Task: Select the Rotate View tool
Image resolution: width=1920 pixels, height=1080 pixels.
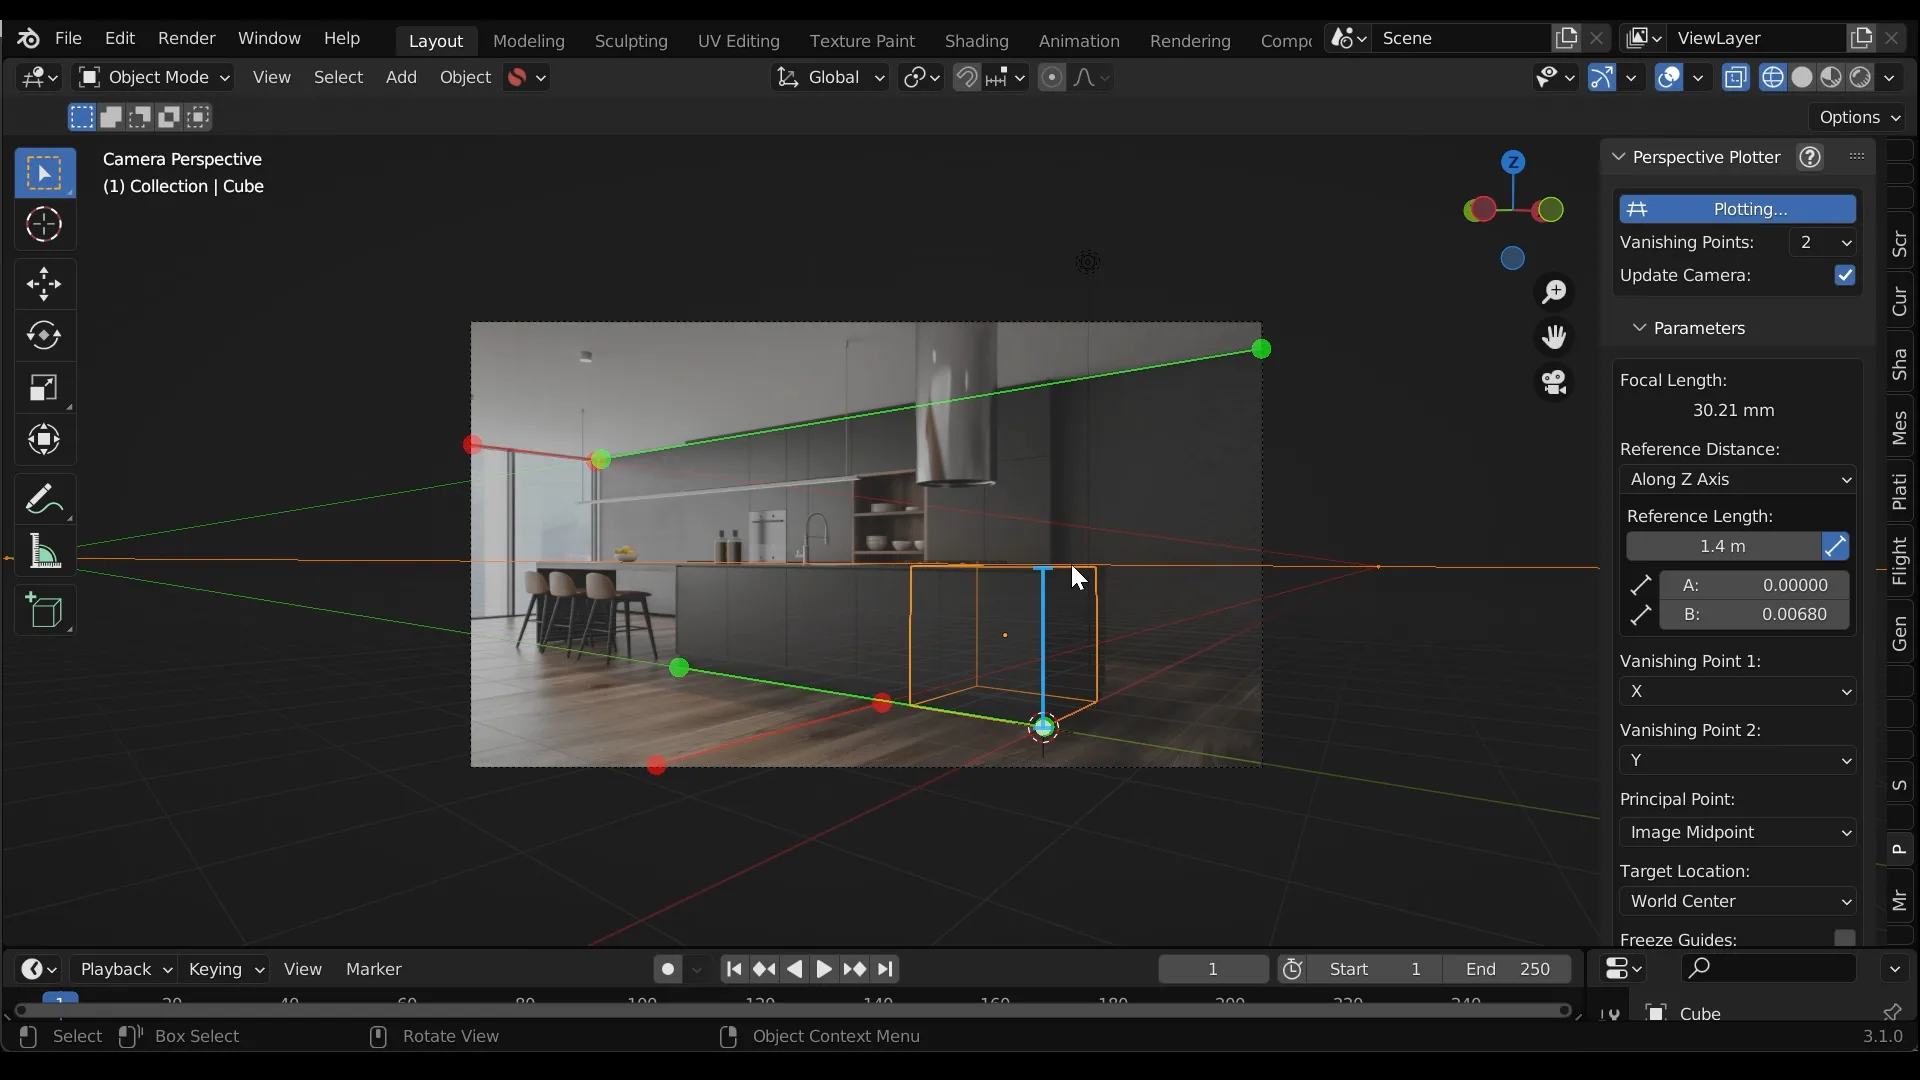Action: coord(450,1034)
